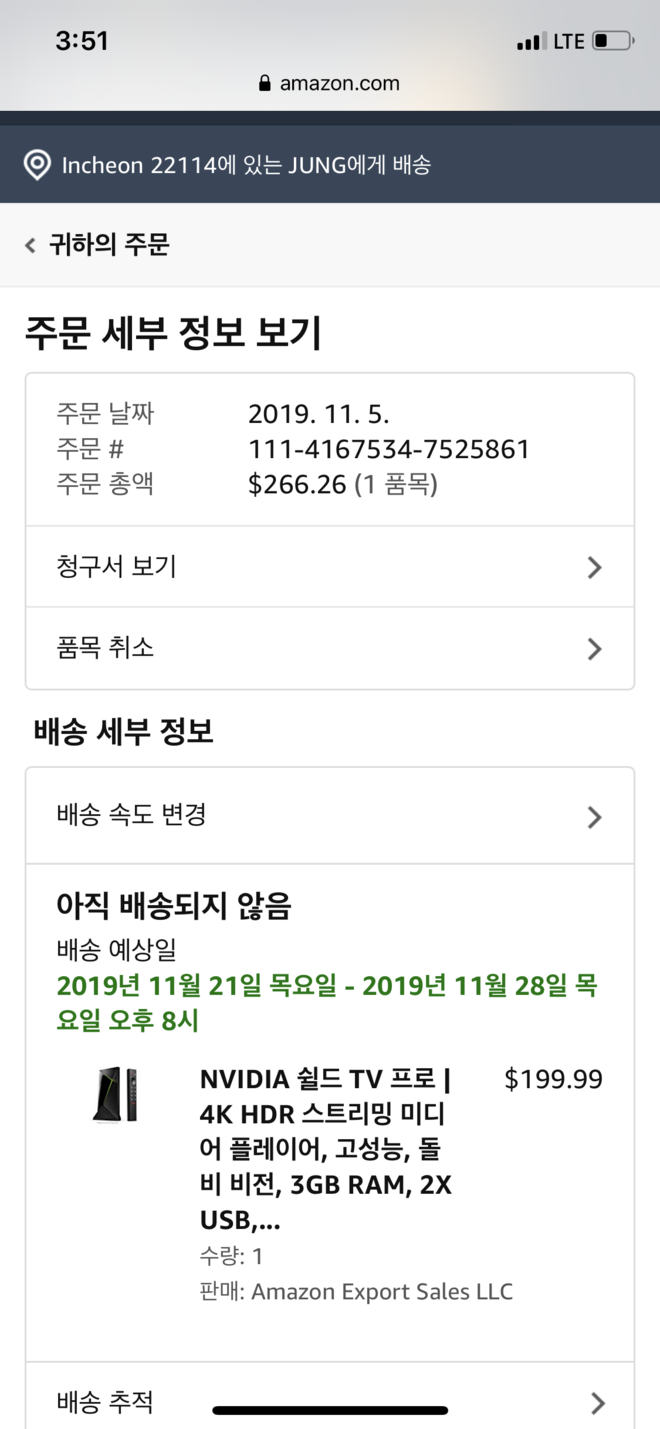Expand the 청구서 보기 row chevron
Image resolution: width=660 pixels, height=1429 pixels.
click(x=595, y=567)
